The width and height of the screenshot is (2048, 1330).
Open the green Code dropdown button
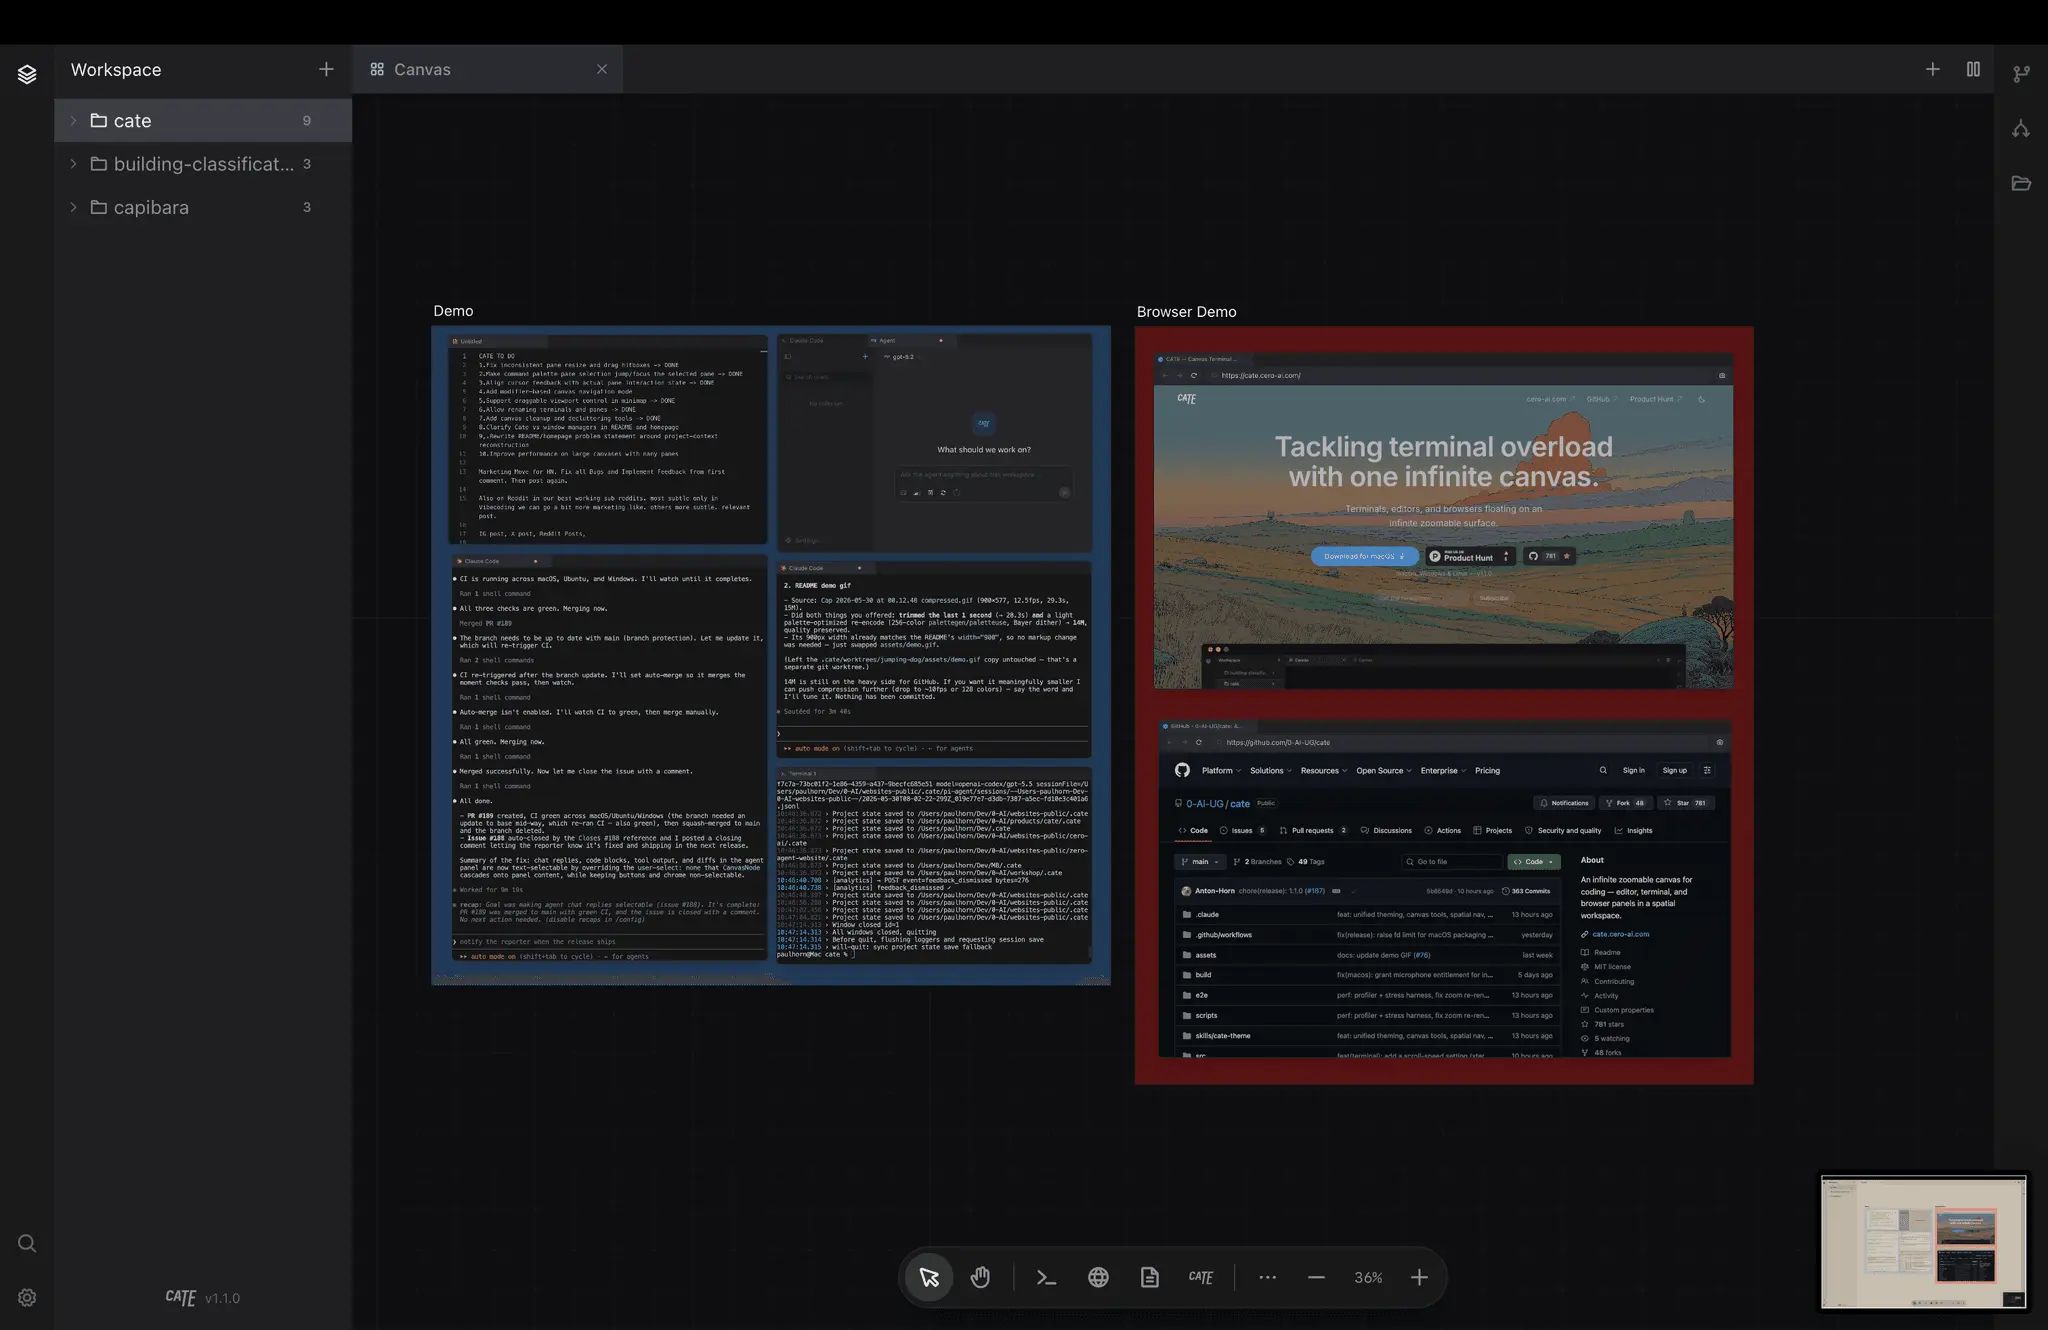(x=1534, y=861)
